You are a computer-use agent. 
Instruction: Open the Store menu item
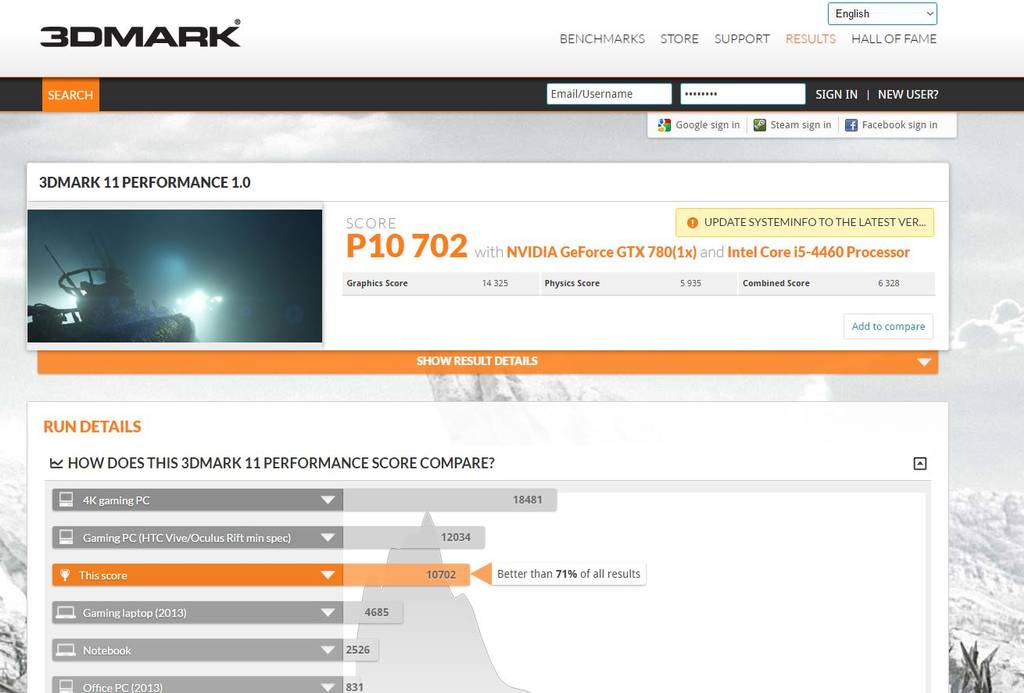[679, 39]
